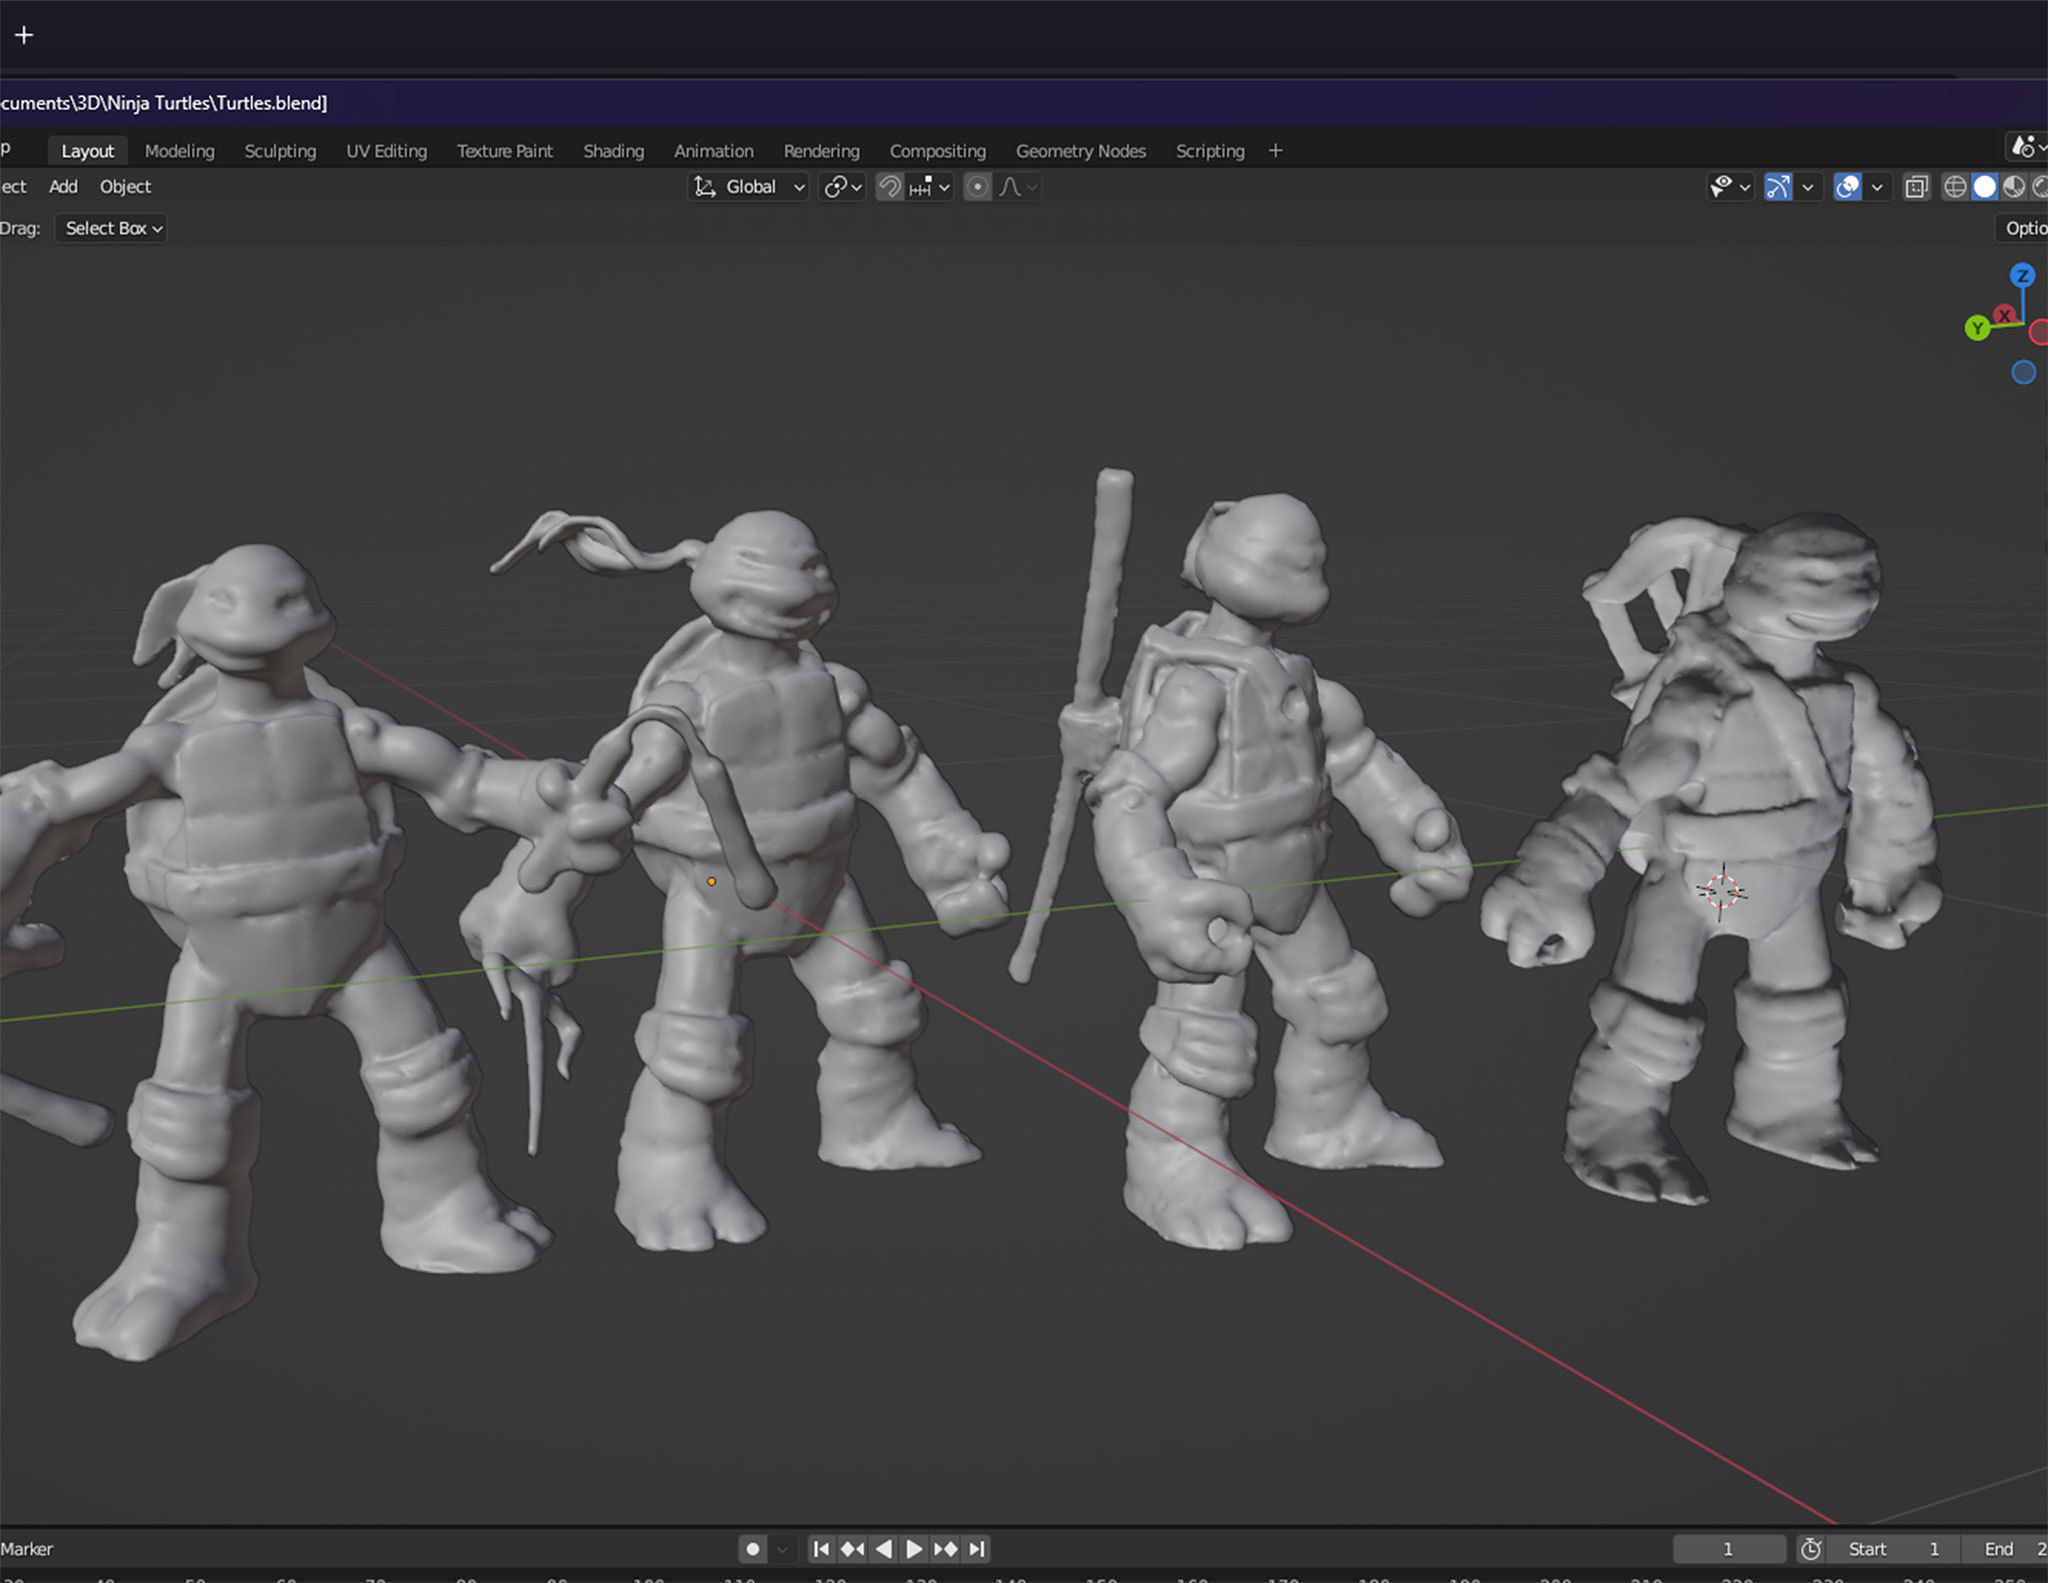Toggle proportional editing icon
2048x1583 pixels.
977,187
